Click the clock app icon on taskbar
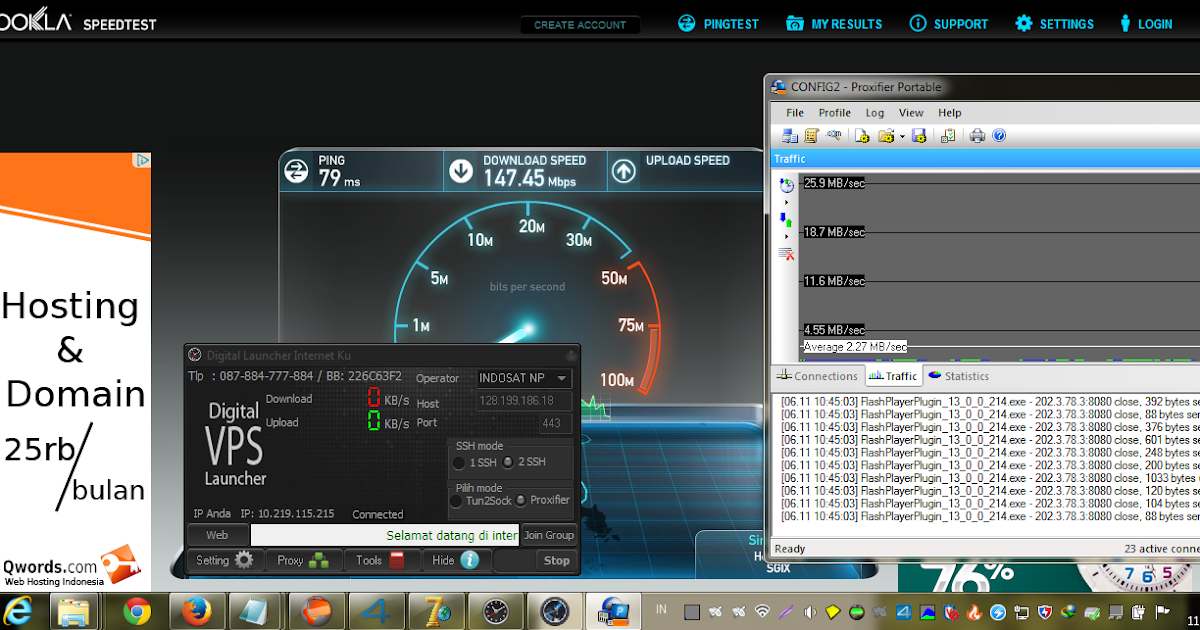Image resolution: width=1200 pixels, height=630 pixels. [496, 610]
